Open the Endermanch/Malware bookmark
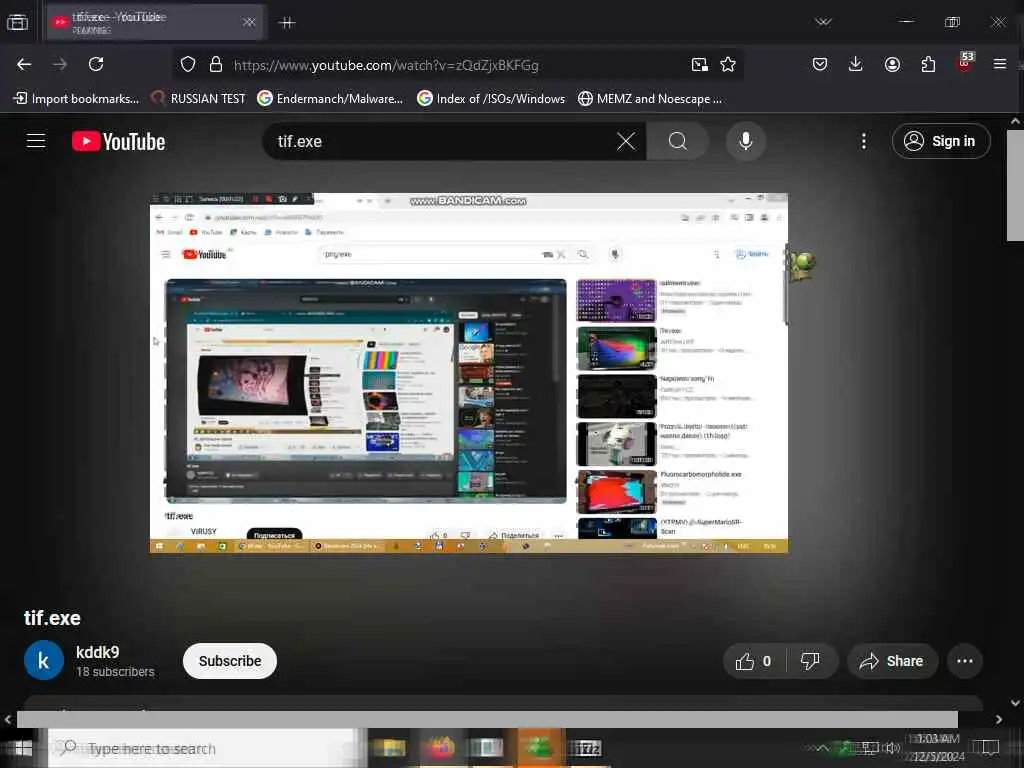The width and height of the screenshot is (1024, 768). point(330,99)
